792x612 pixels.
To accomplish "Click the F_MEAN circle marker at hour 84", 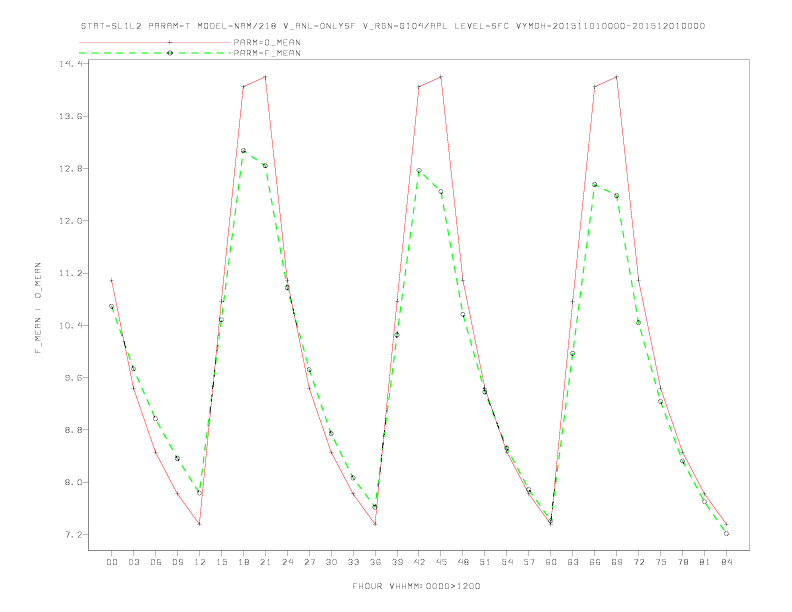I will tap(726, 533).
